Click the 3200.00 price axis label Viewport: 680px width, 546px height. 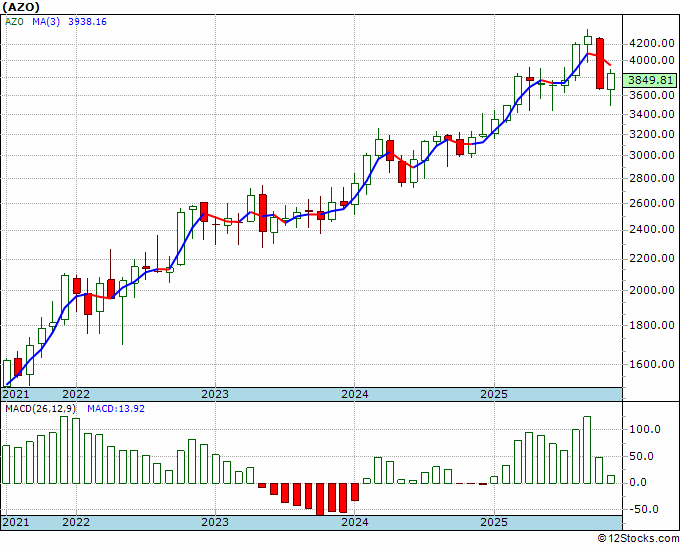pyautogui.click(x=651, y=134)
